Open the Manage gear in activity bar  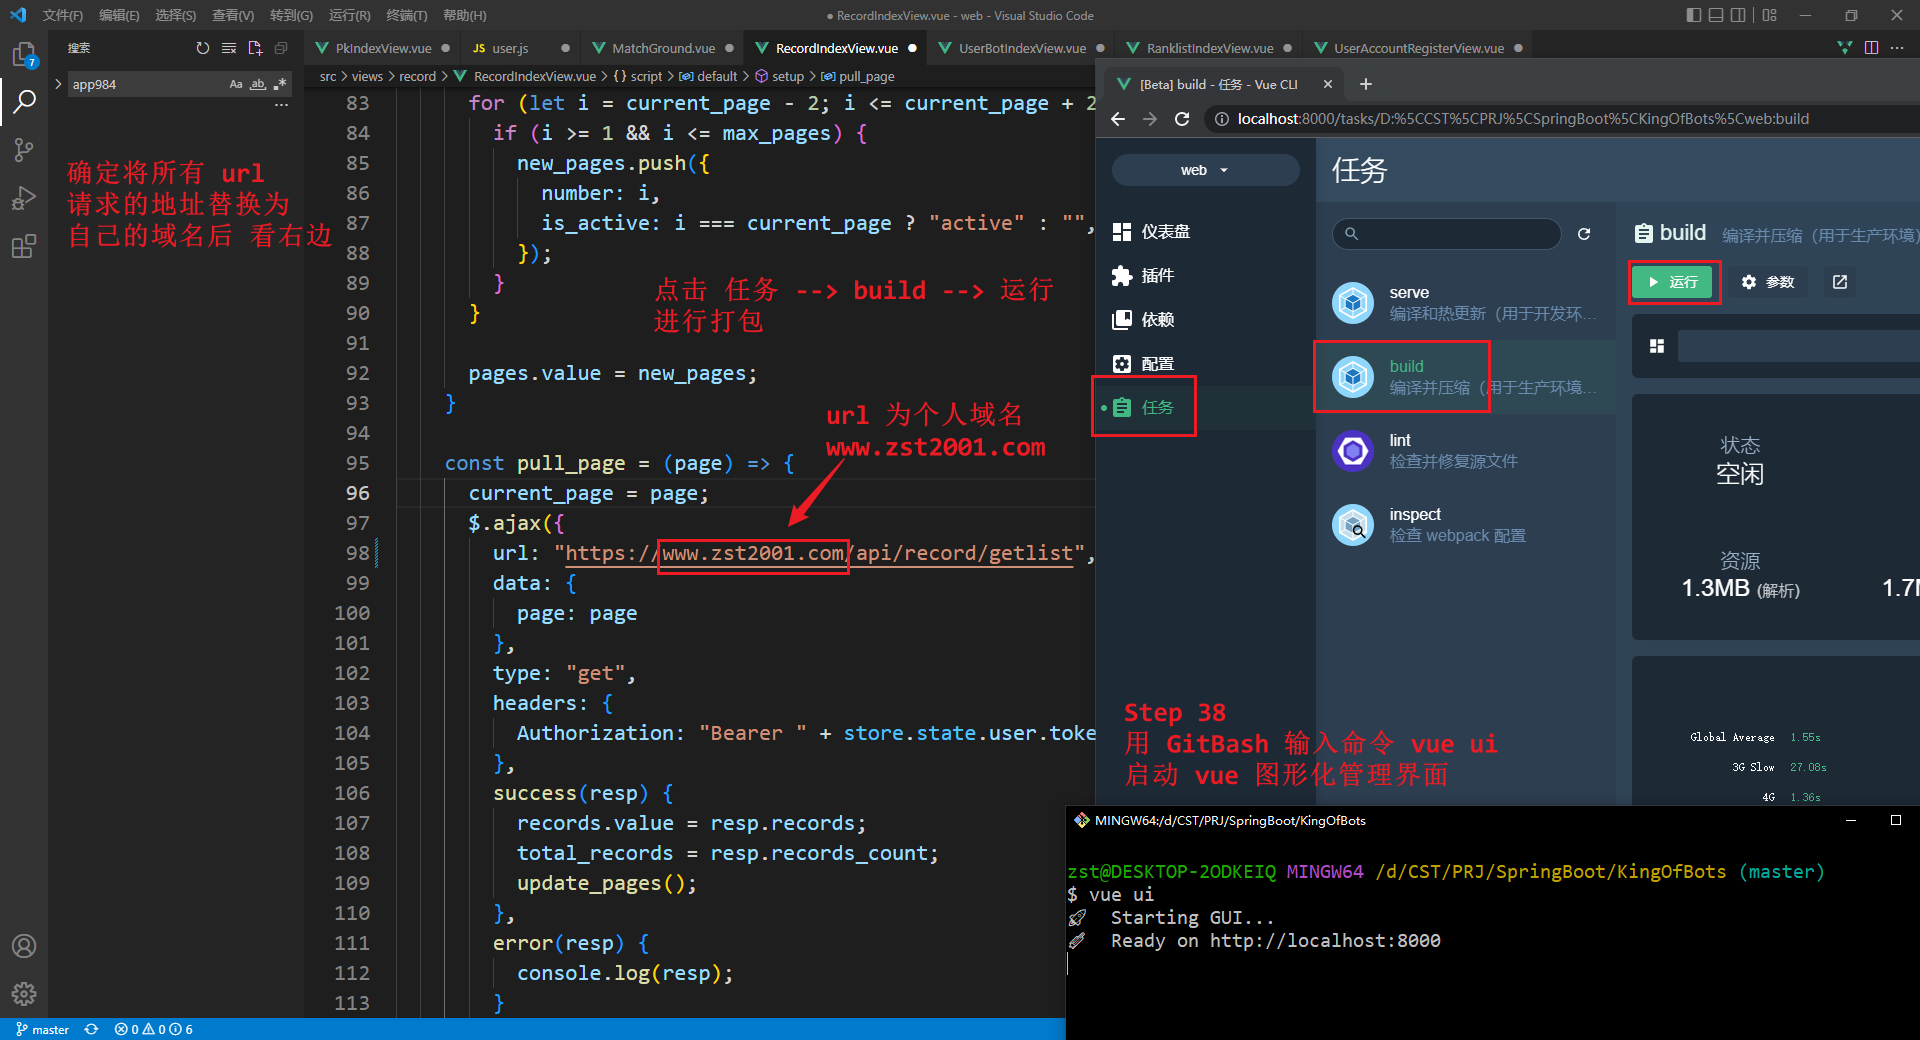24,994
